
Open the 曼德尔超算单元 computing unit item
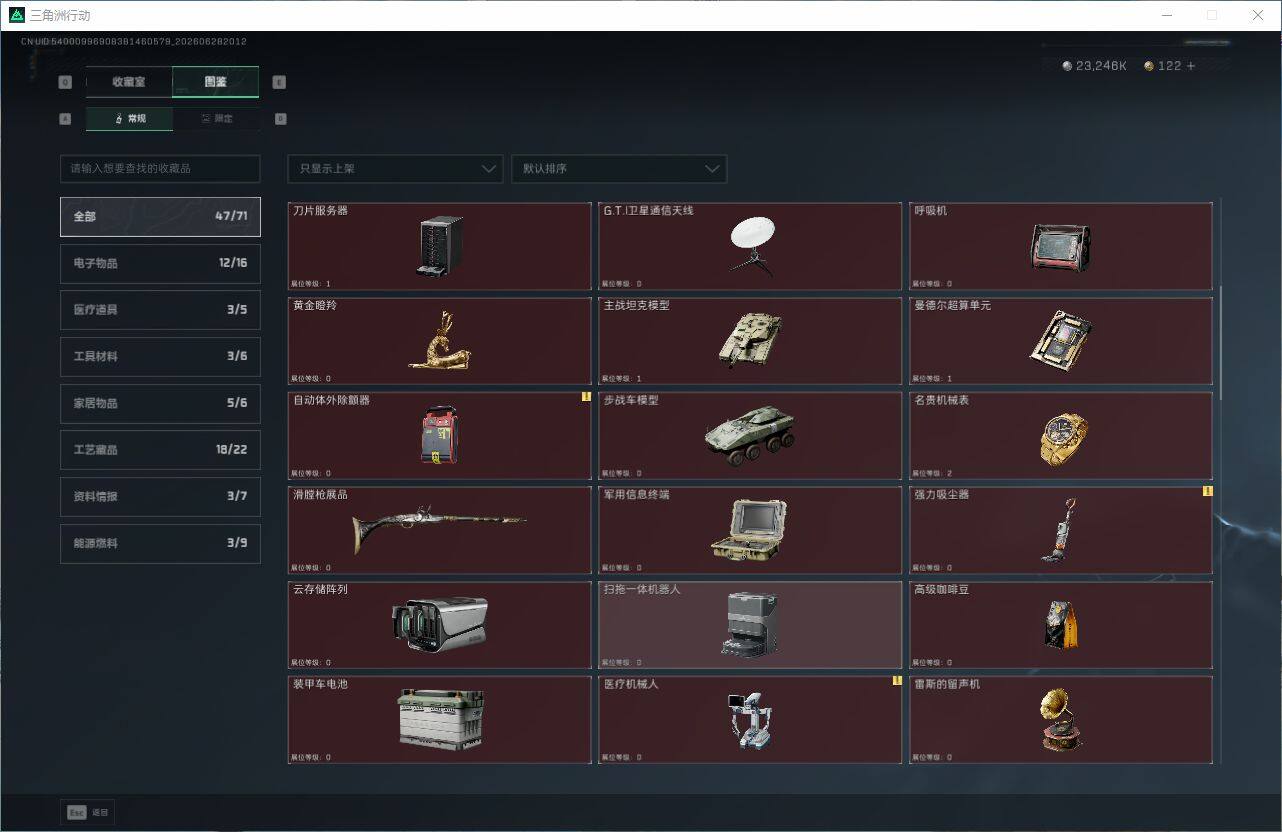(1061, 341)
